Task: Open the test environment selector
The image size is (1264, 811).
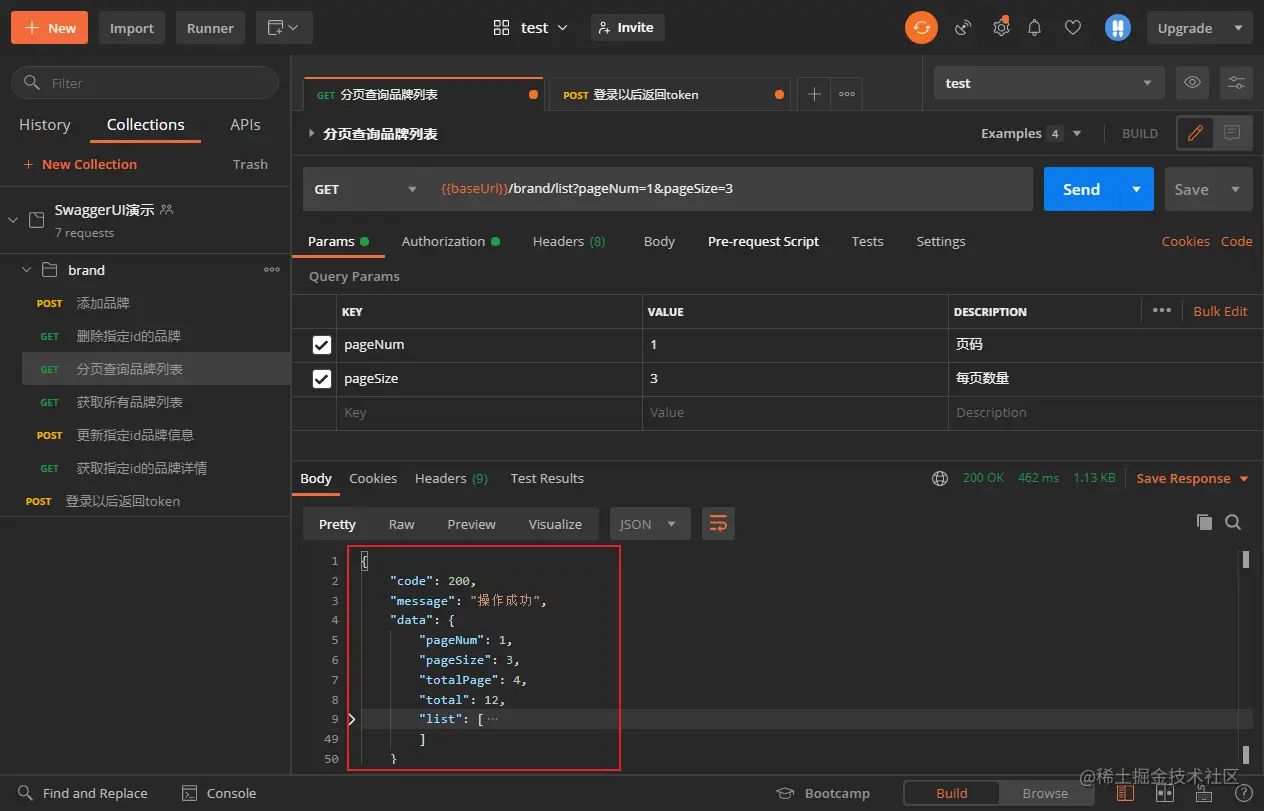Action: (x=1049, y=83)
